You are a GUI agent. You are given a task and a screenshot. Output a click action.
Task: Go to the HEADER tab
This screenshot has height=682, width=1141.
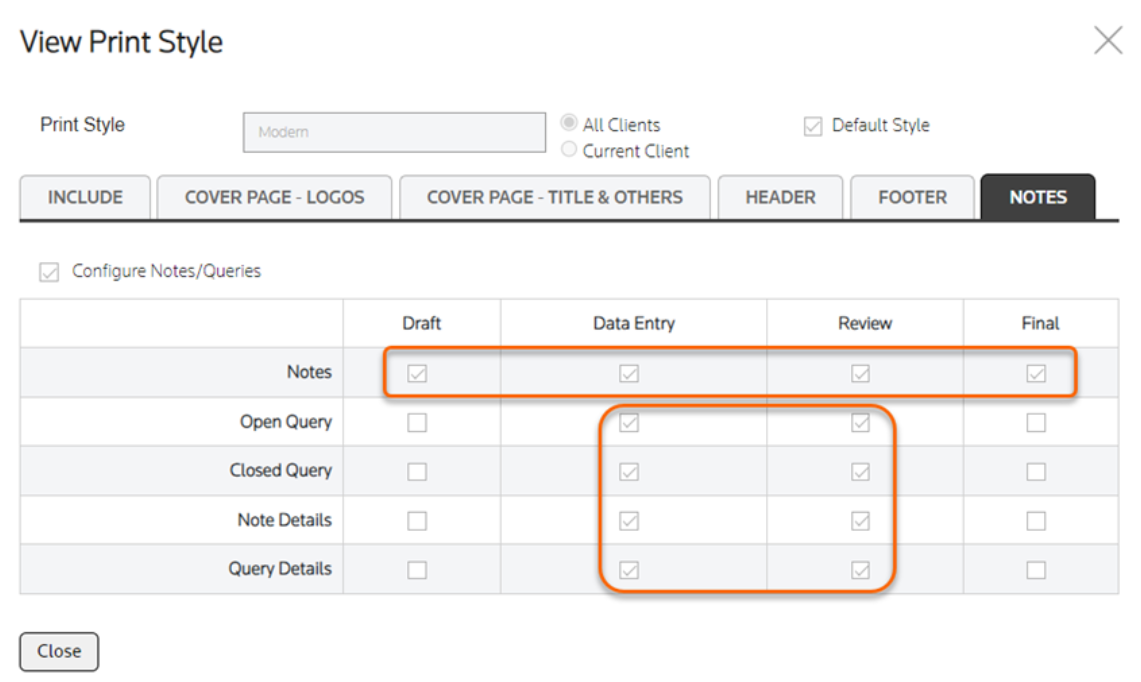click(780, 197)
